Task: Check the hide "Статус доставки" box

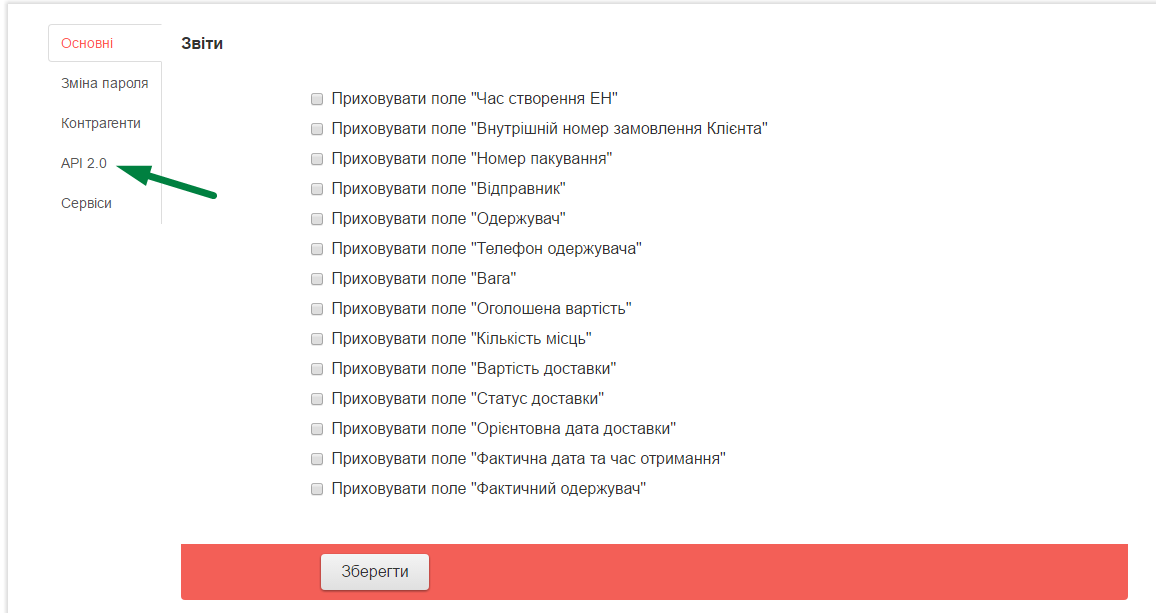Action: point(317,399)
